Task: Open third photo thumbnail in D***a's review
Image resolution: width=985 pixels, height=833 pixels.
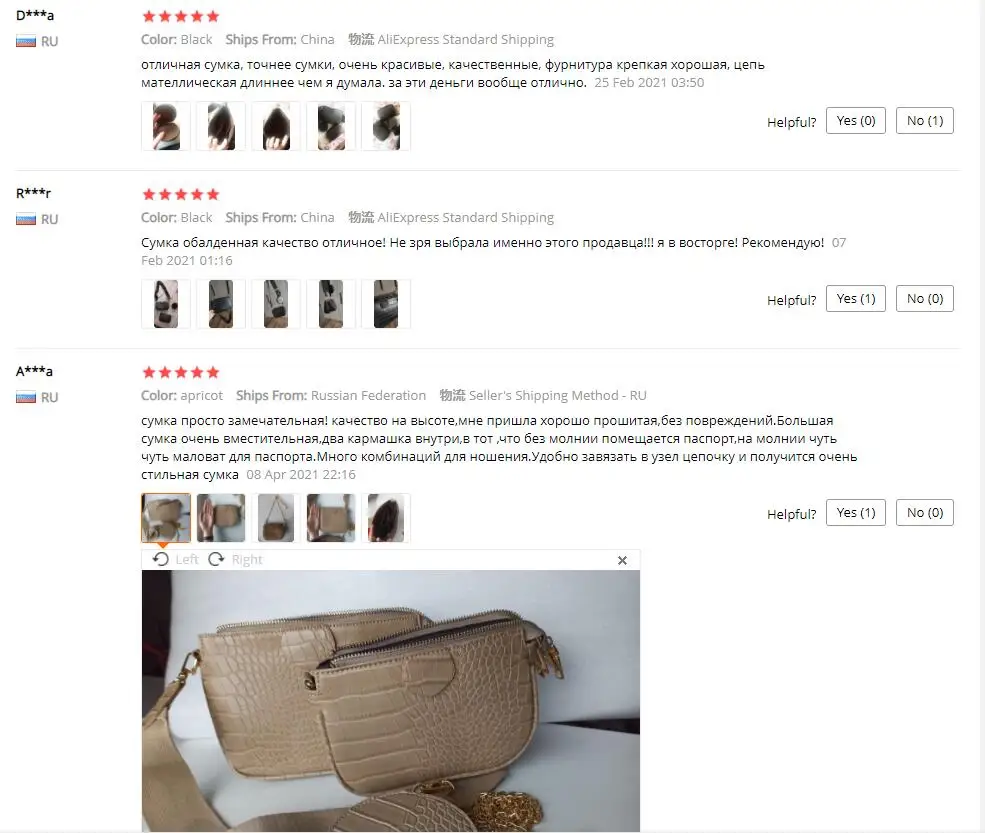Action: (276, 126)
